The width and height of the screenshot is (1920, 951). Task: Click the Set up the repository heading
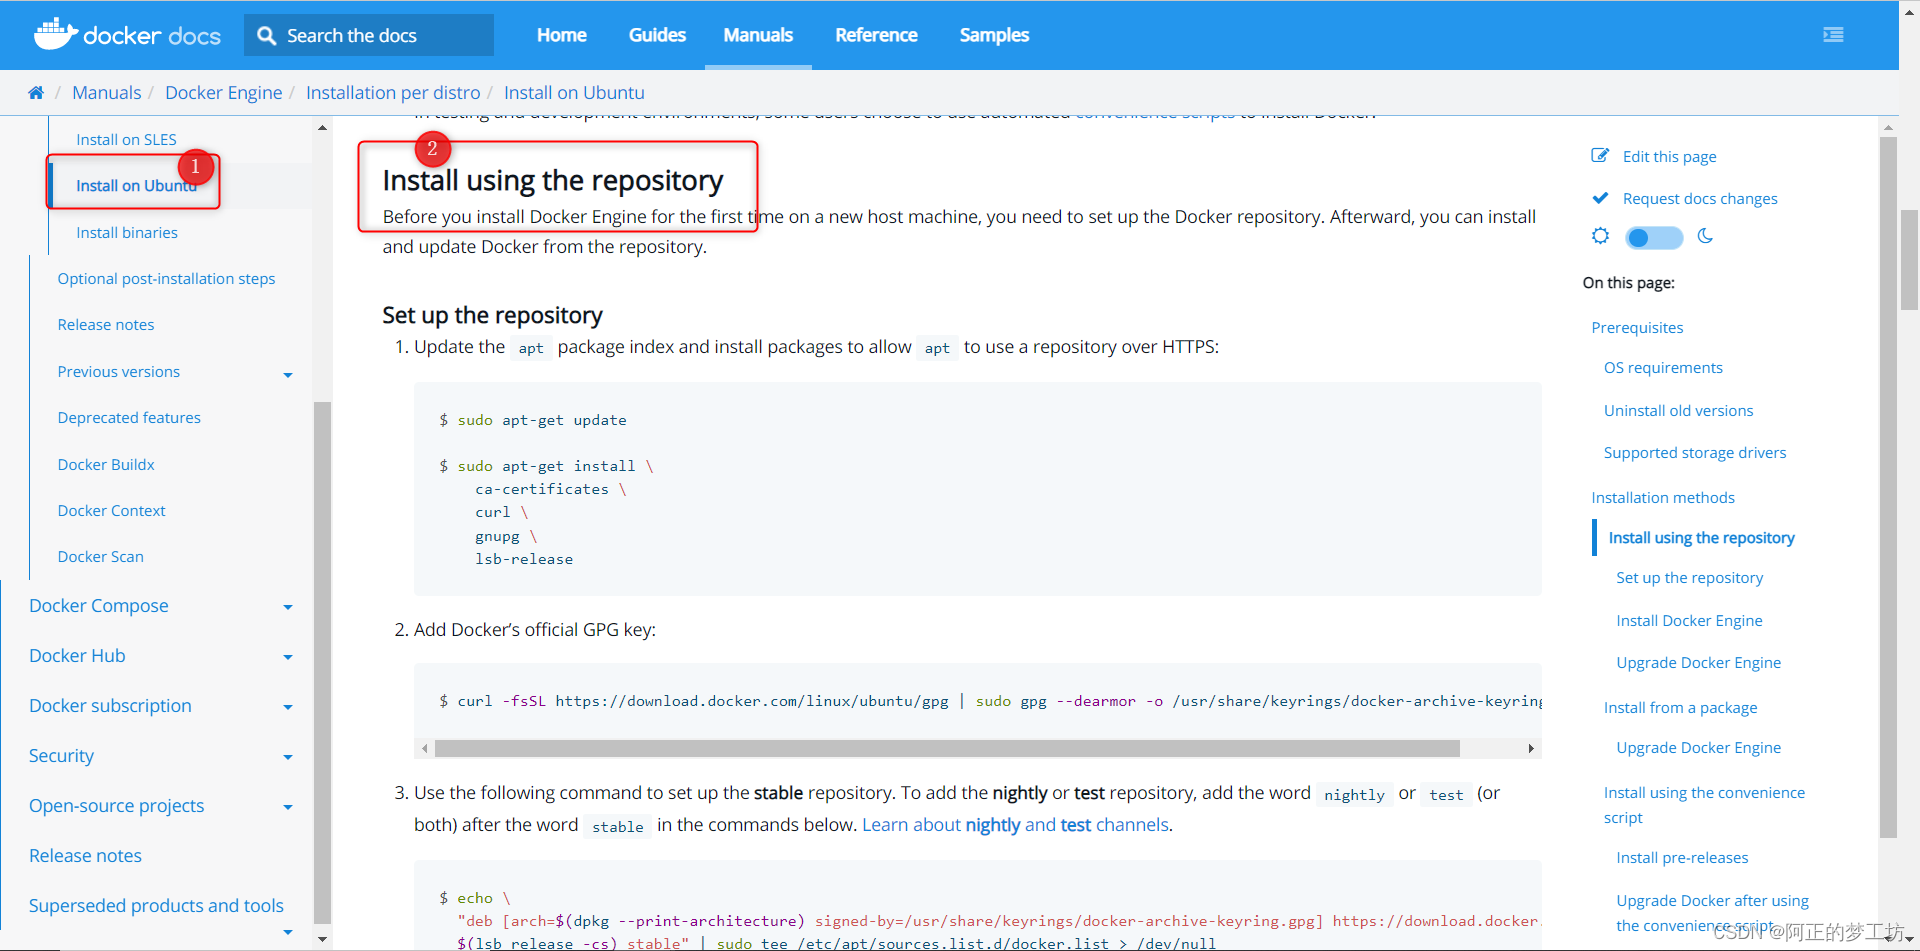(x=492, y=315)
